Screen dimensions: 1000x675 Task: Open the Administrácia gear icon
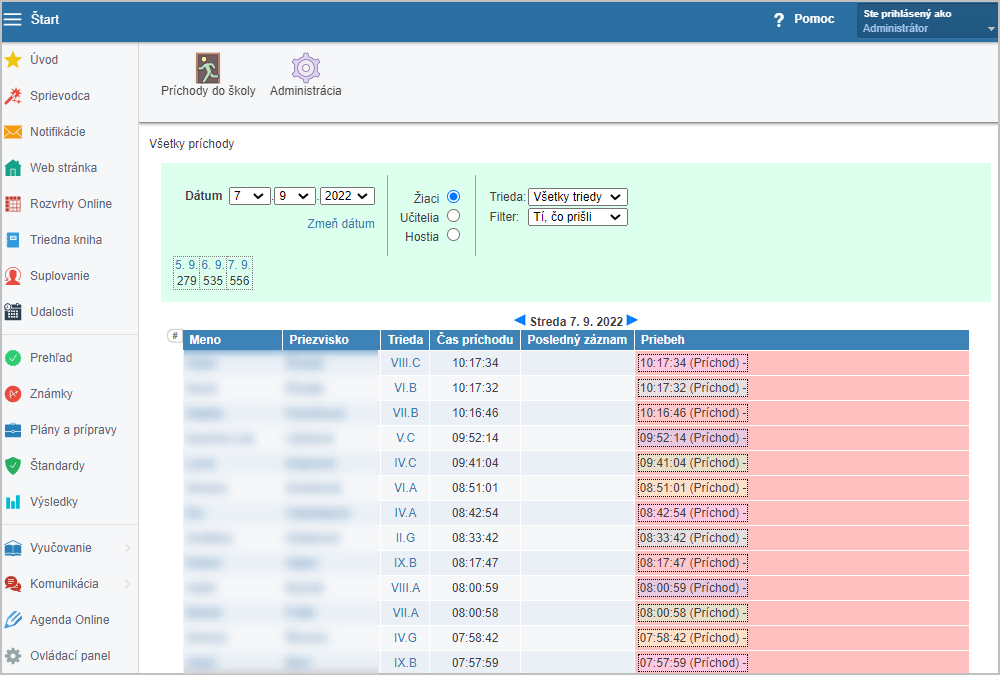coord(305,68)
